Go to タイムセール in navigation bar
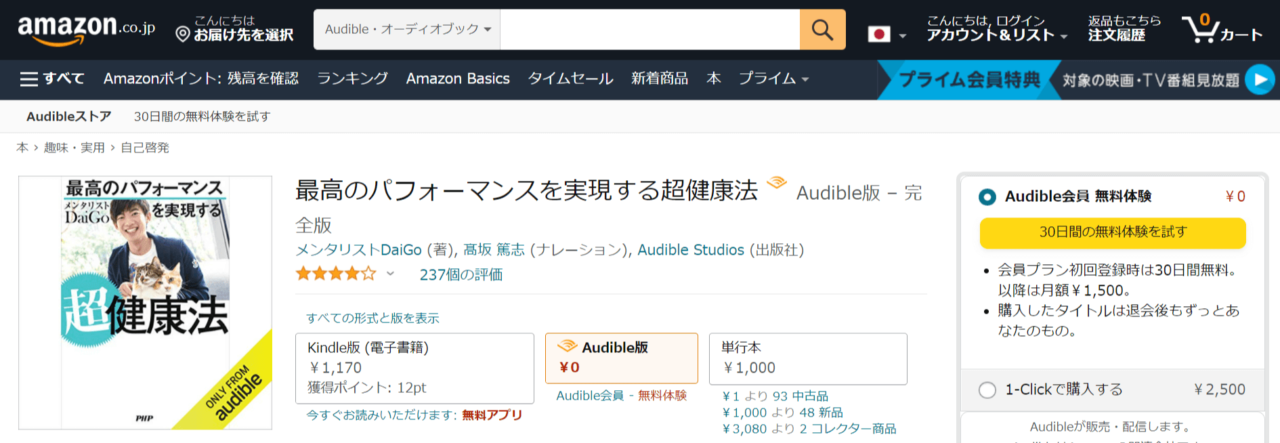 [x=570, y=79]
